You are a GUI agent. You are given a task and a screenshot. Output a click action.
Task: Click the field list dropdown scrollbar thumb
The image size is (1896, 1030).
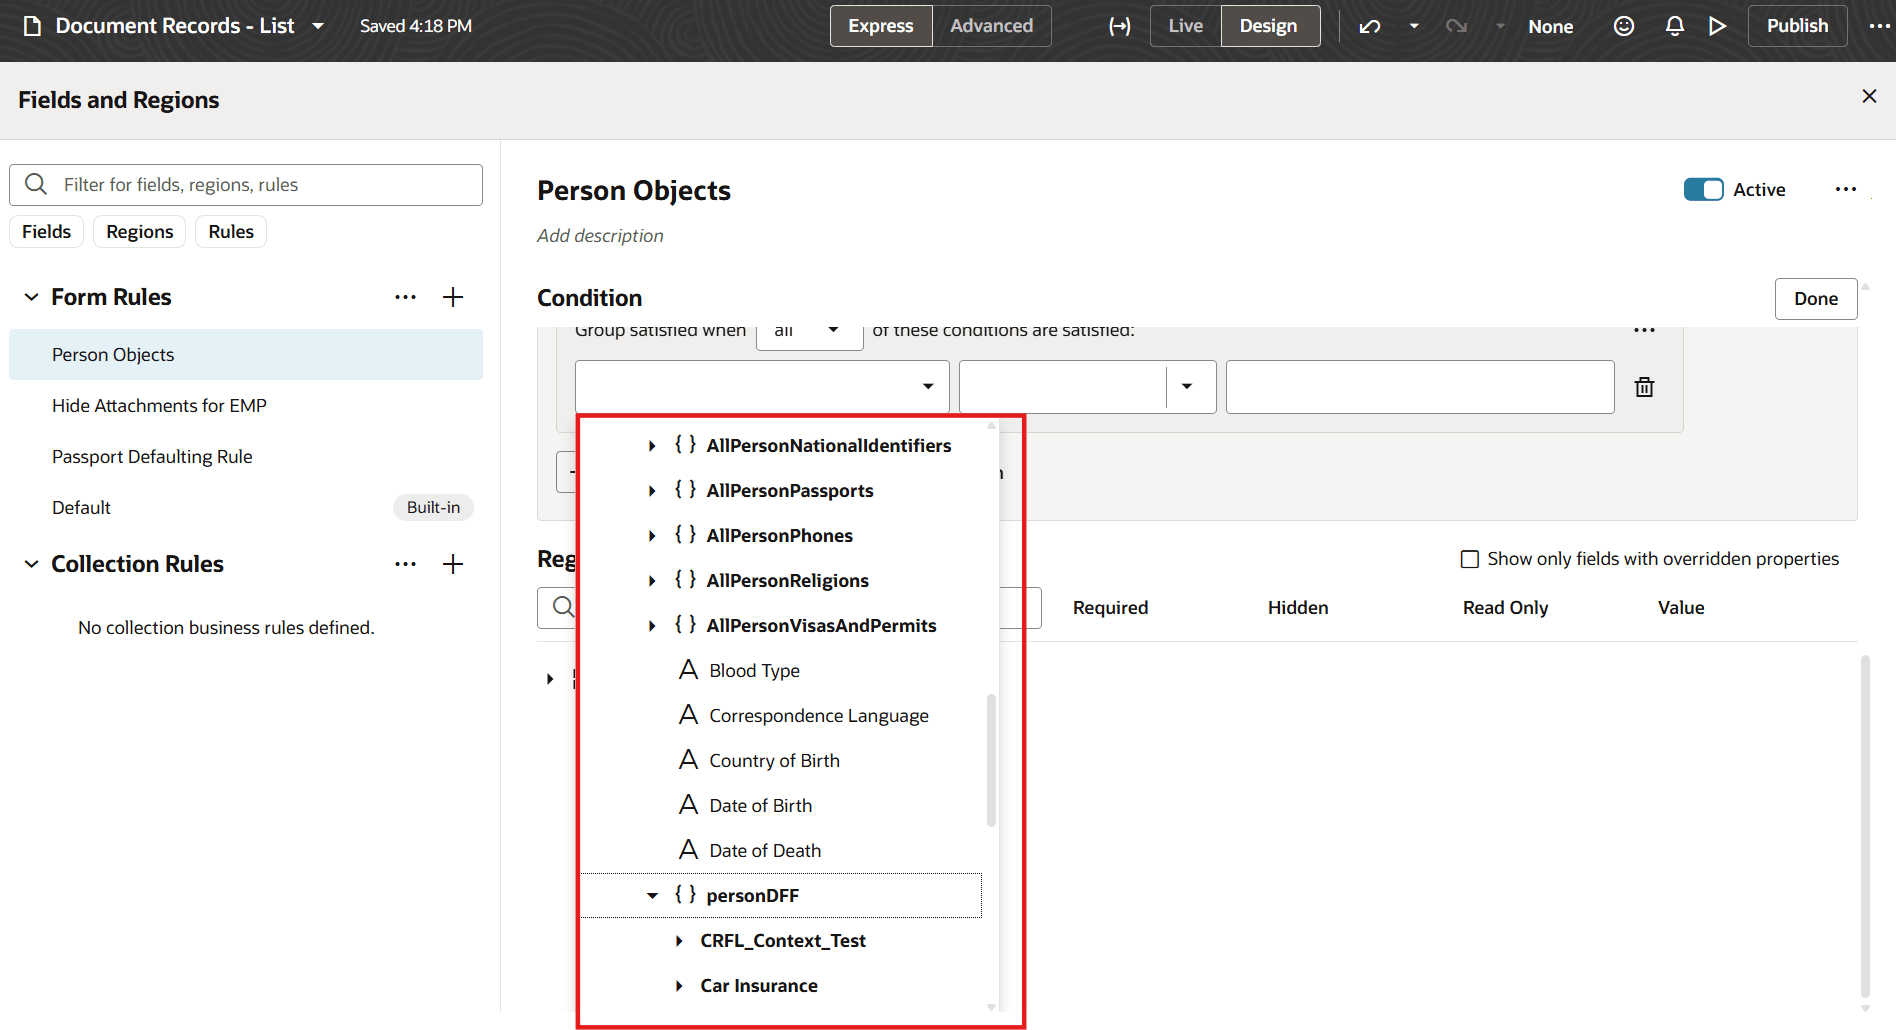(x=991, y=760)
